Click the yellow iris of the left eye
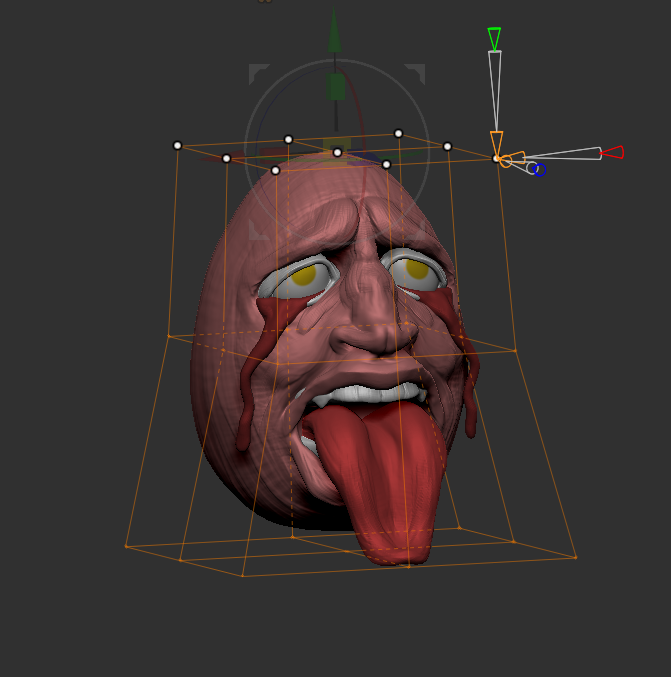 301,273
